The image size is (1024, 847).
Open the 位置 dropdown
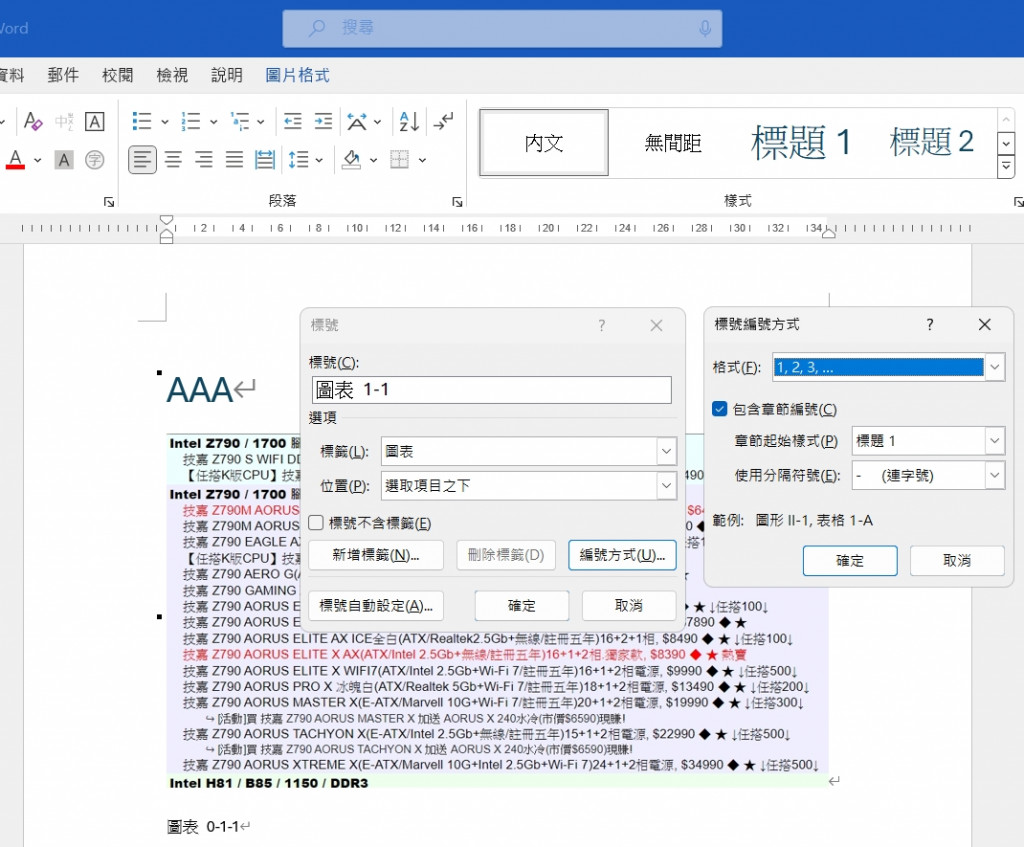[x=666, y=485]
